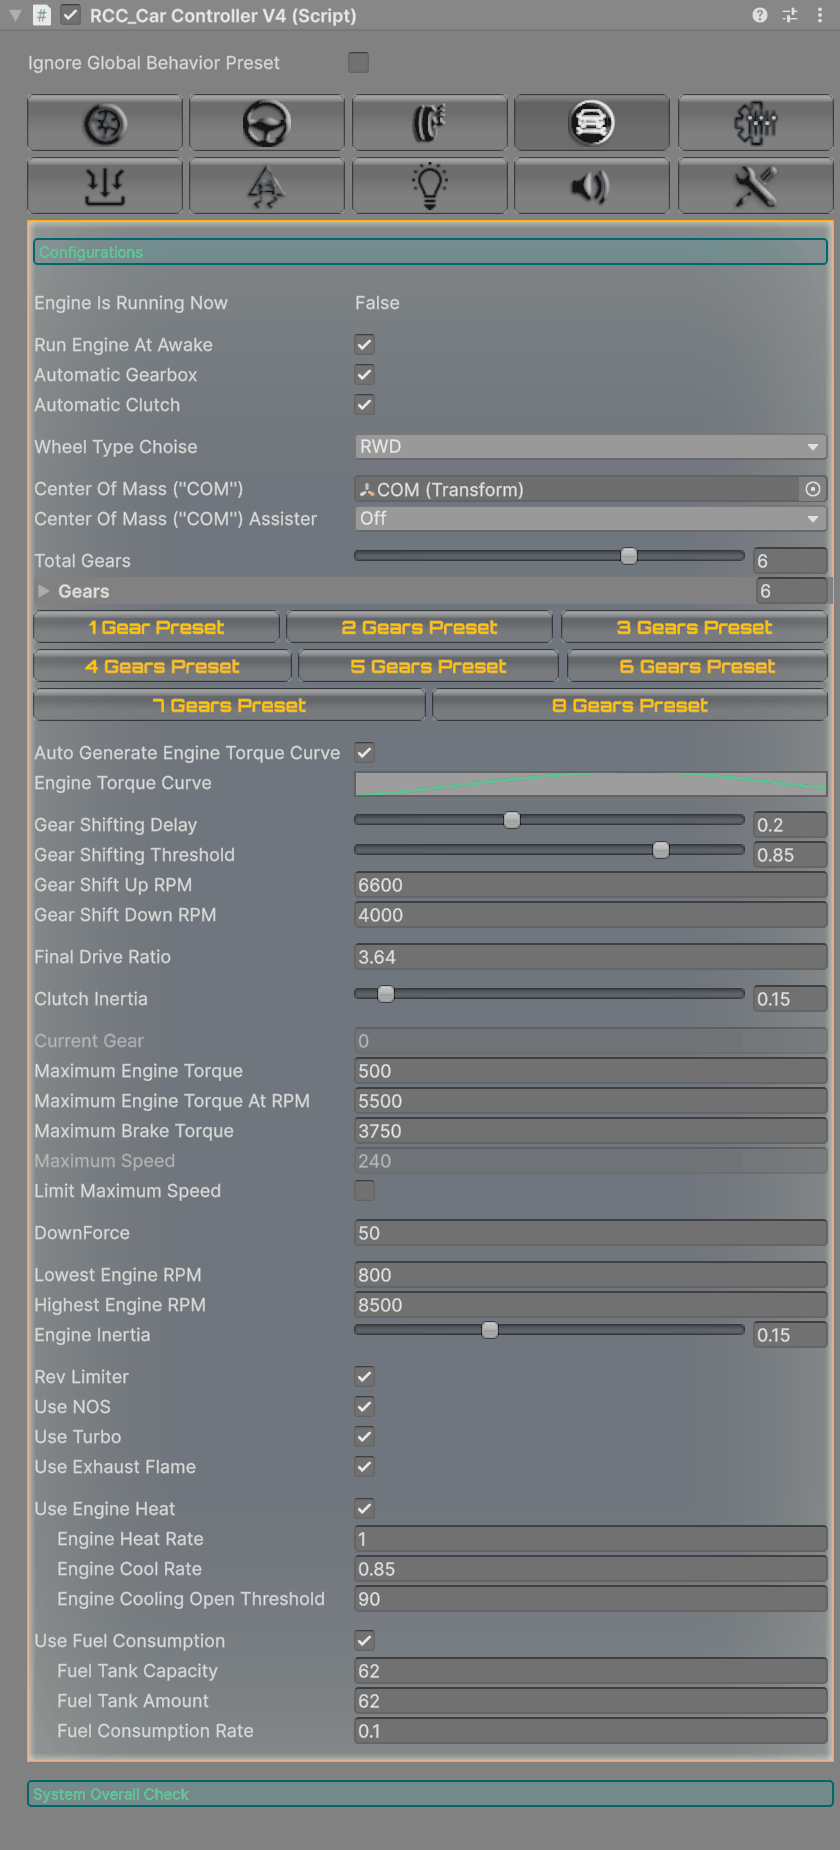Click the Gear Shift Up RPM field
Screen dimensions: 840x1850
591,885
